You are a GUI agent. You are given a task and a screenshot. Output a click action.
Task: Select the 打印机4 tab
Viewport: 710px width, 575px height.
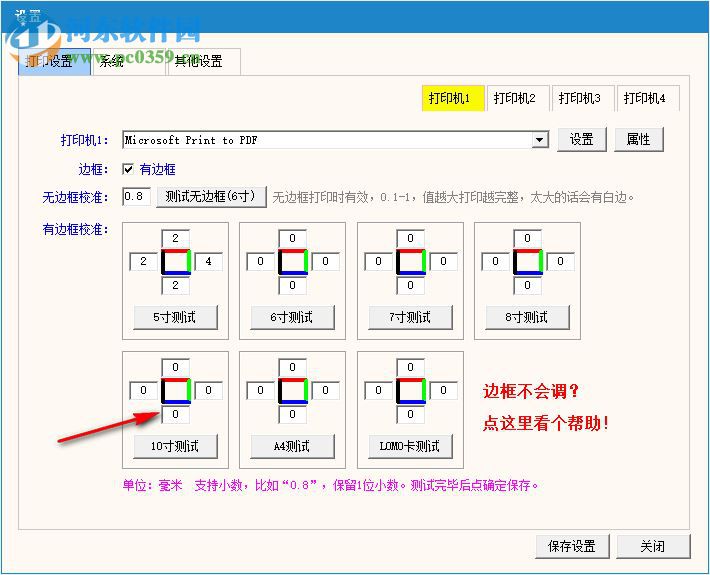click(648, 98)
